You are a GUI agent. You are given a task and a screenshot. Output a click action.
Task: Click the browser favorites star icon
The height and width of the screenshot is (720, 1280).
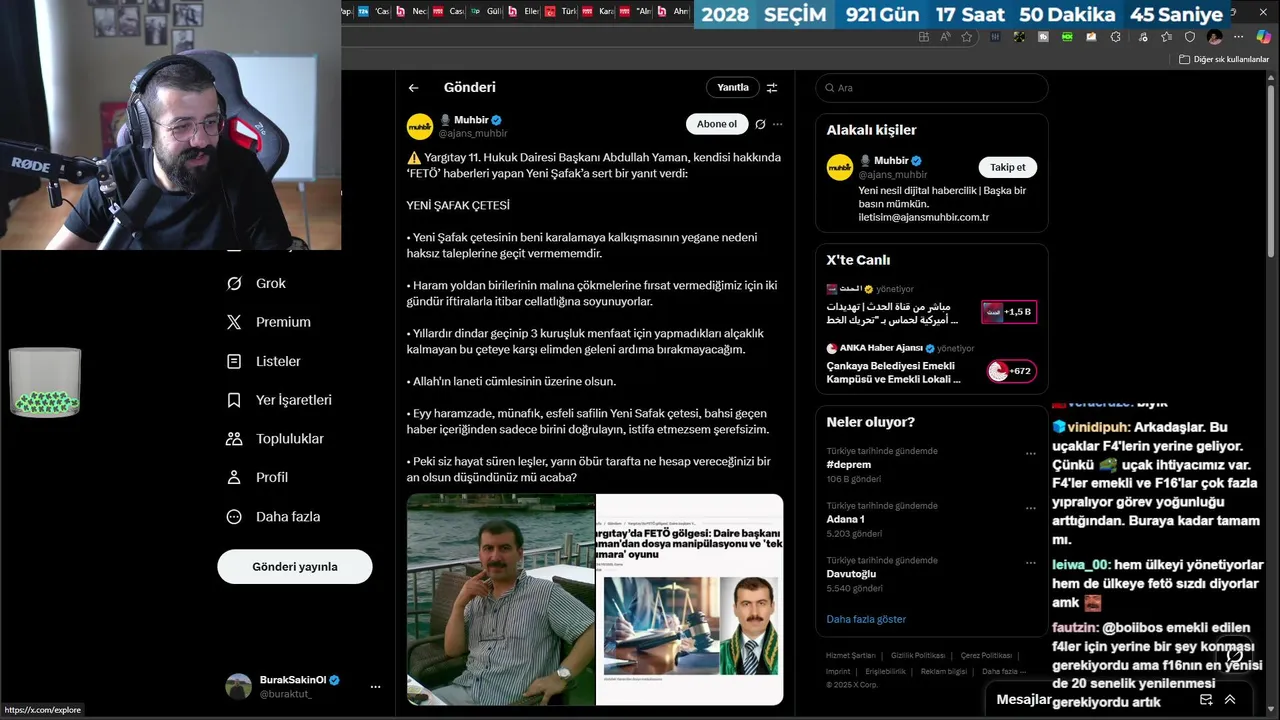point(966,37)
